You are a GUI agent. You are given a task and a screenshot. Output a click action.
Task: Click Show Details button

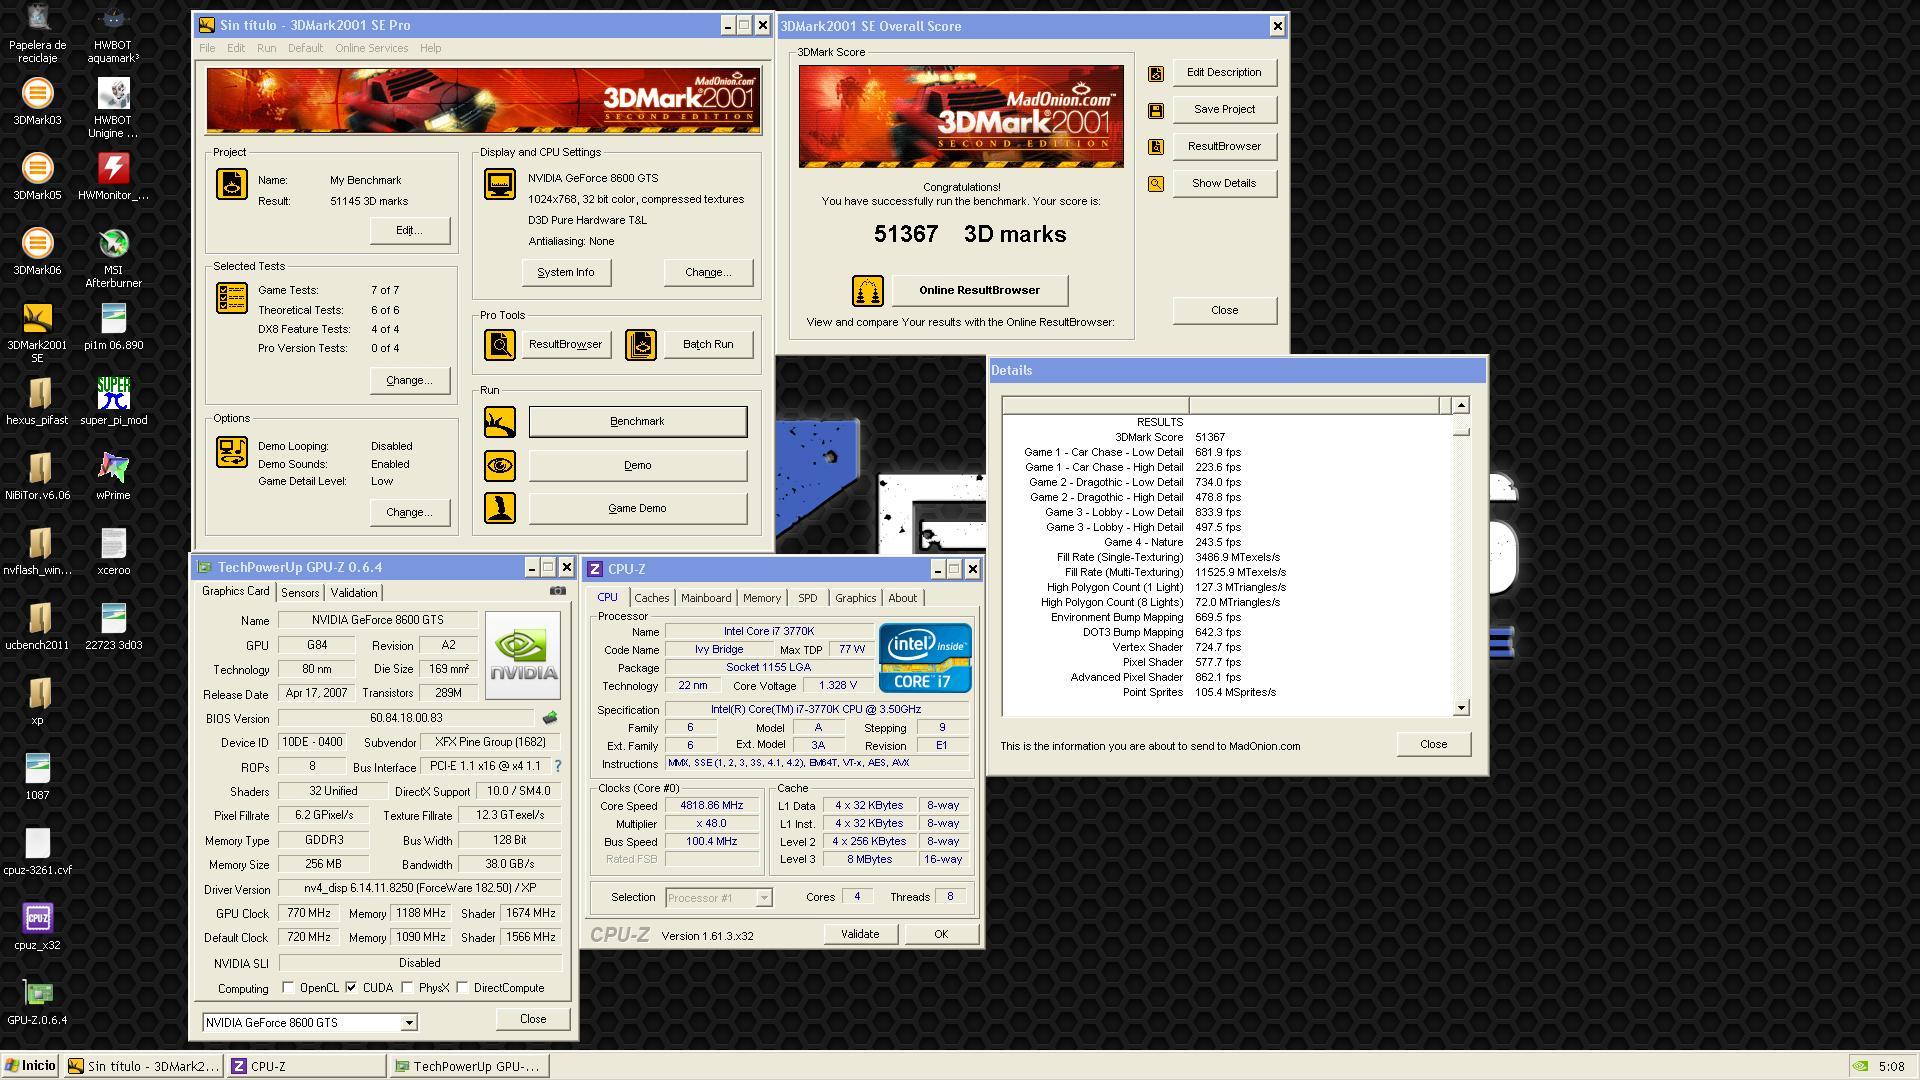click(x=1224, y=183)
